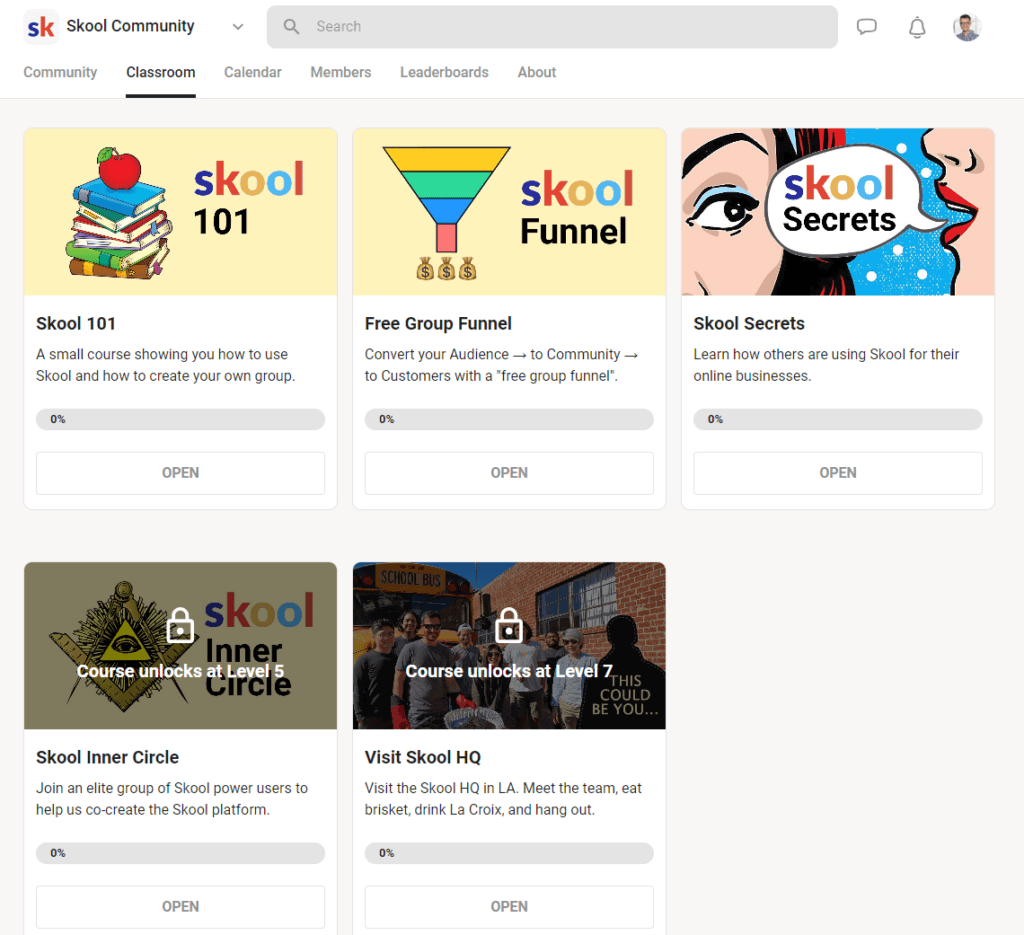This screenshot has width=1024, height=935.
Task: Expand the Skool Community dropdown
Action: coord(237,27)
